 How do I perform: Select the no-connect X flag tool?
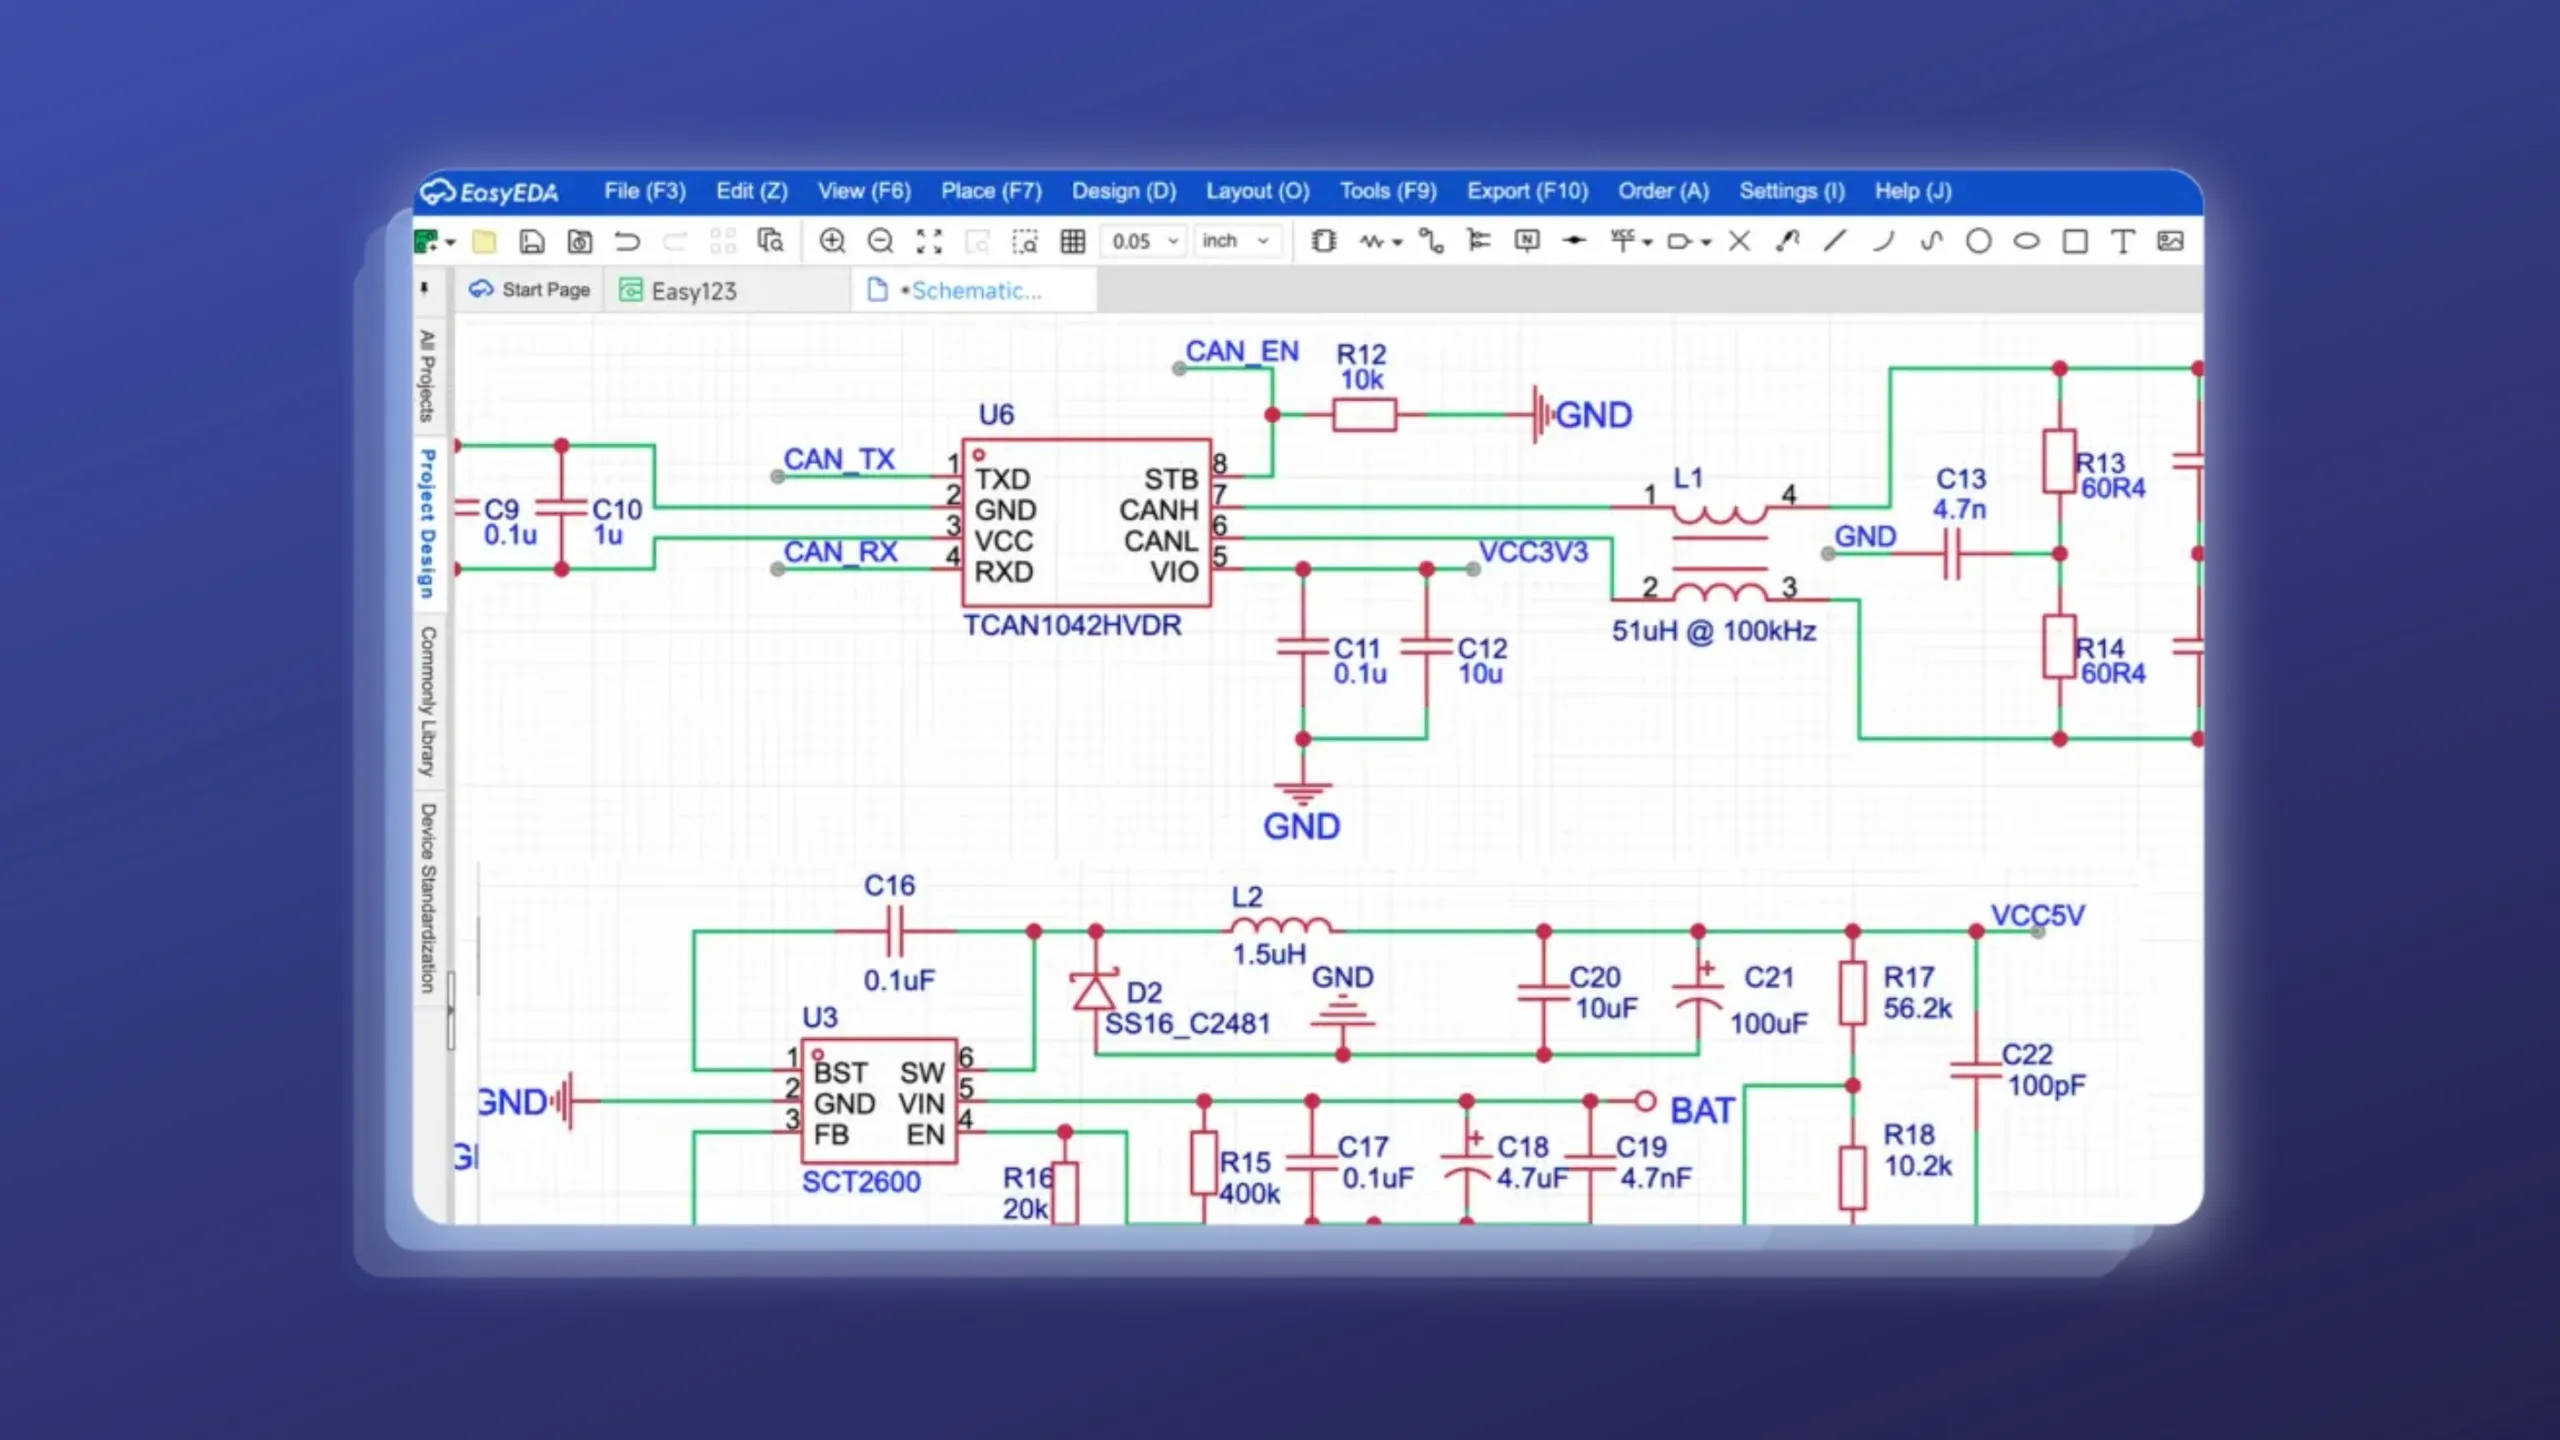(1739, 241)
